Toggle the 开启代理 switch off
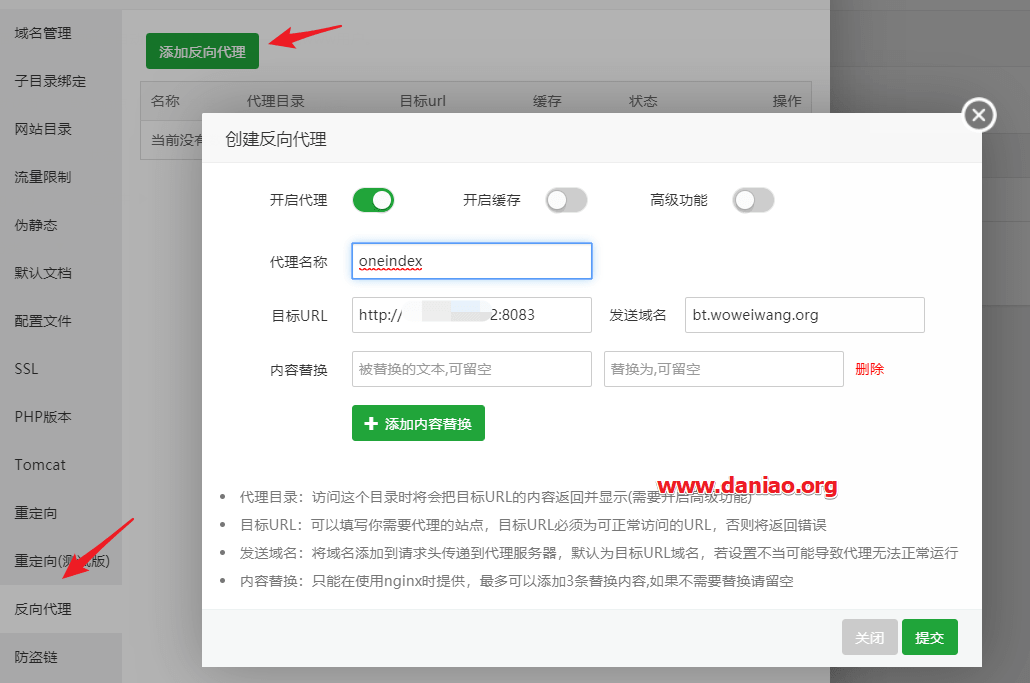Image resolution: width=1030 pixels, height=683 pixels. [373, 200]
